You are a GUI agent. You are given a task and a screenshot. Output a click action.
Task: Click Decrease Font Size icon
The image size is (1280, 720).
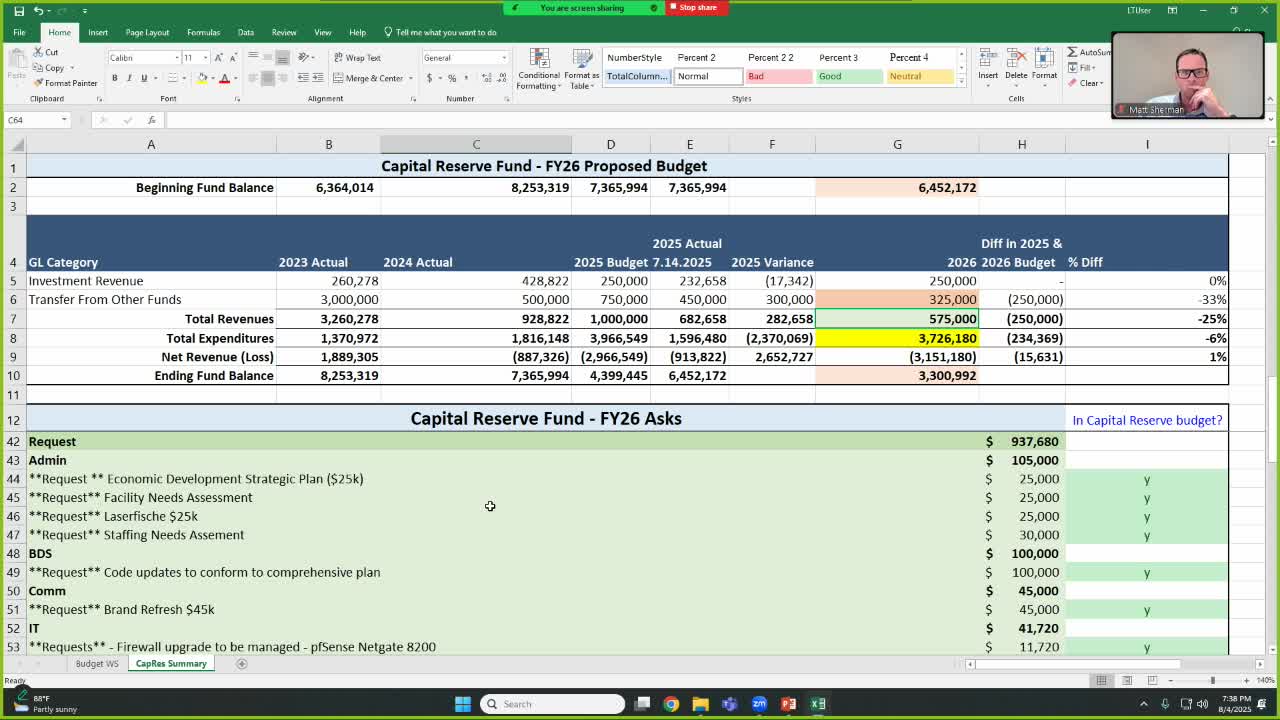click(231, 58)
